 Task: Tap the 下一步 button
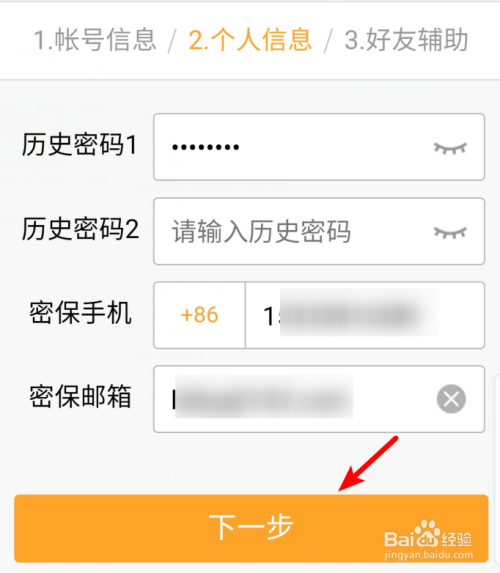coord(251,528)
